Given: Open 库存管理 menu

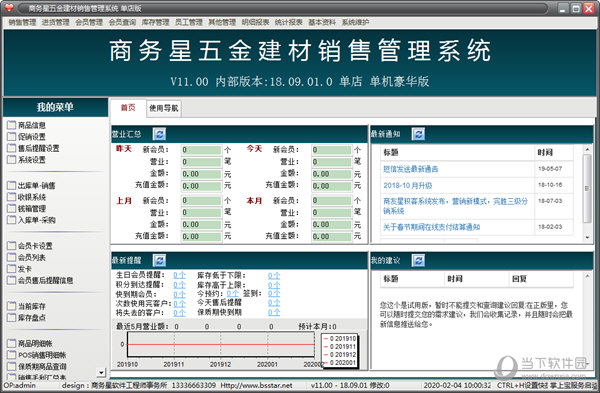Looking at the screenshot, I should tap(155, 22).
